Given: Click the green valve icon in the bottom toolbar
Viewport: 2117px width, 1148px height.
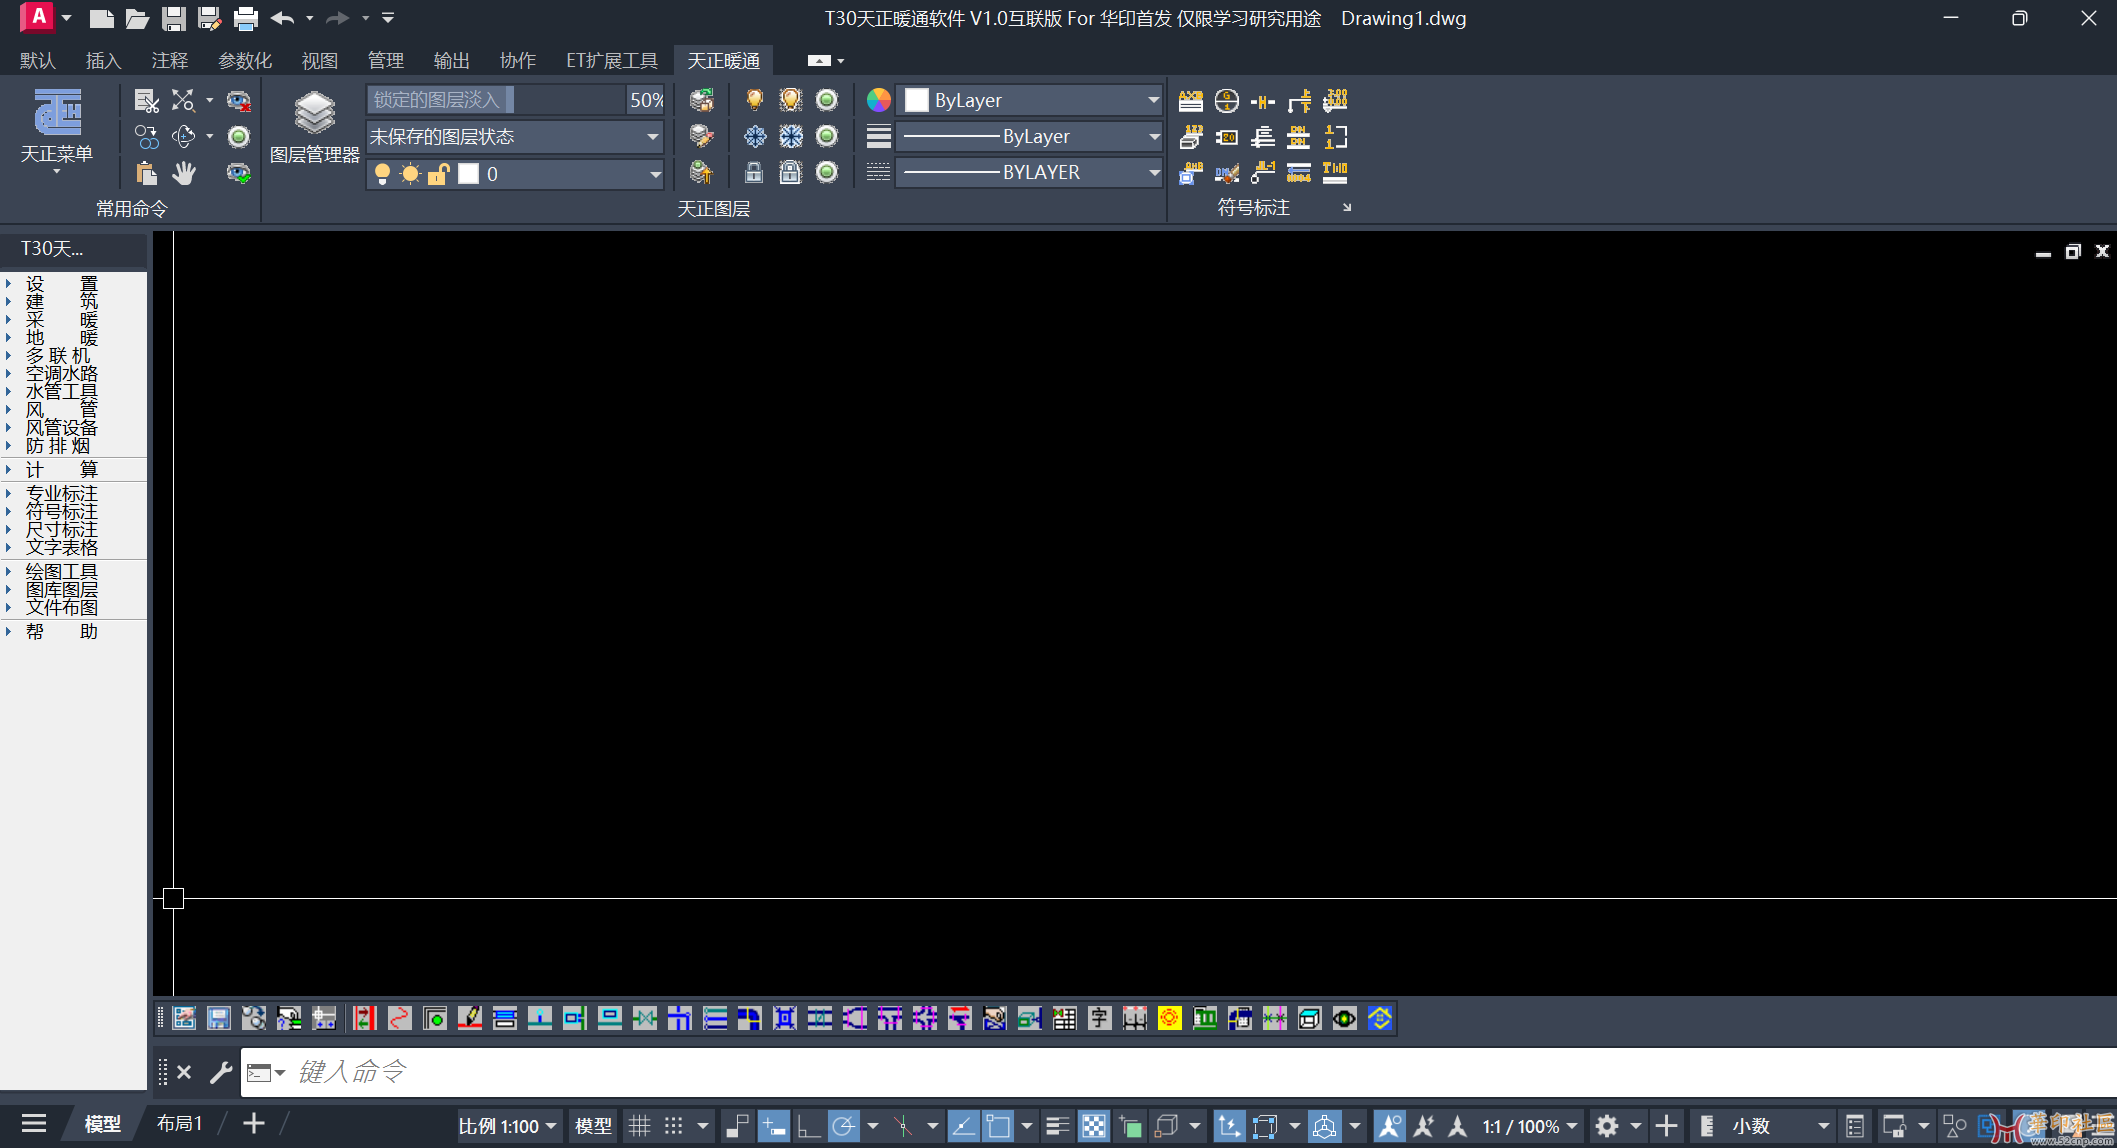Looking at the screenshot, I should (x=644, y=1018).
